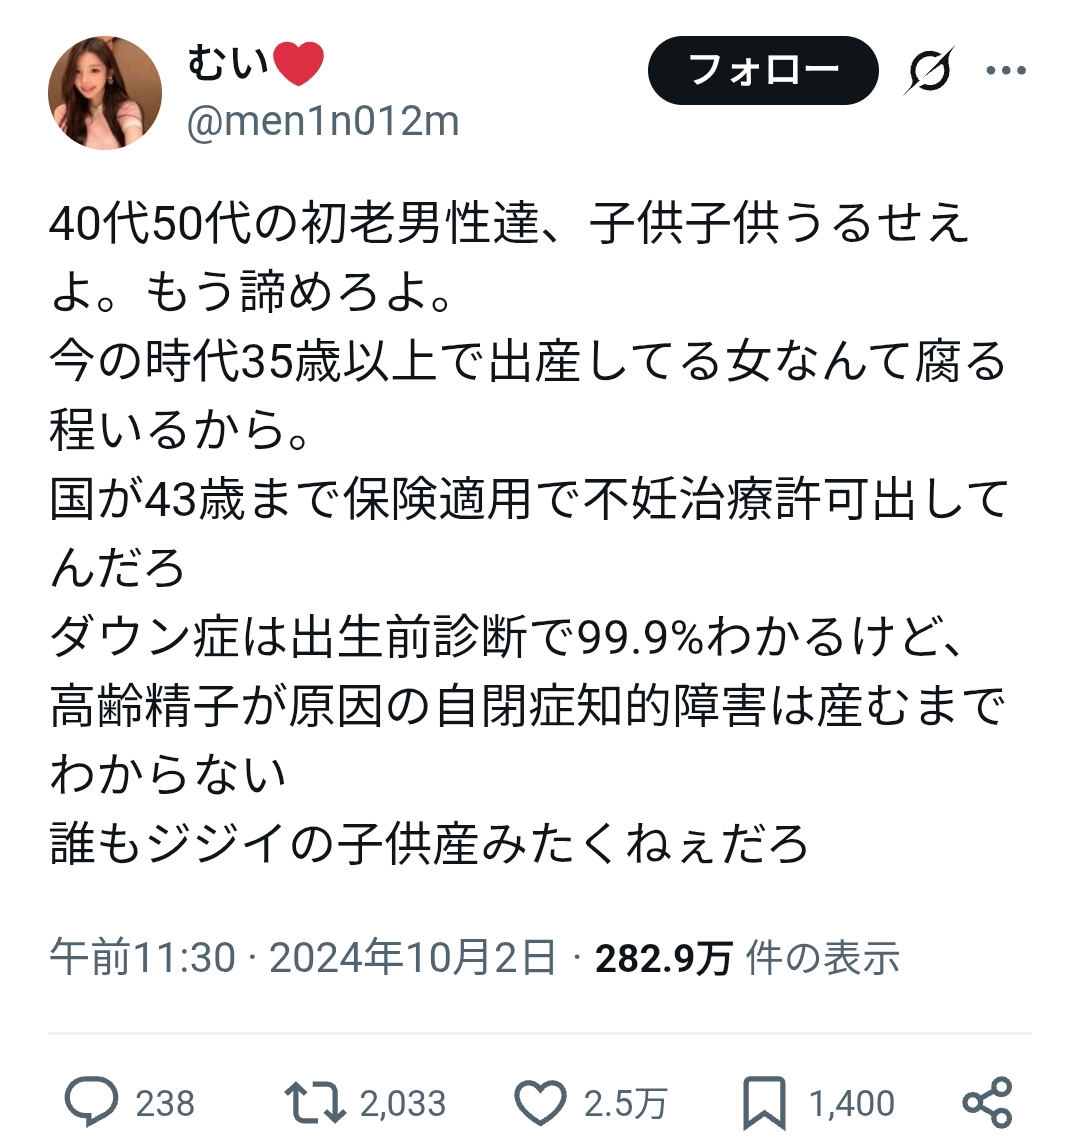Open the @men1n012m handle link
This screenshot has width=1080, height=1144.
click(323, 121)
